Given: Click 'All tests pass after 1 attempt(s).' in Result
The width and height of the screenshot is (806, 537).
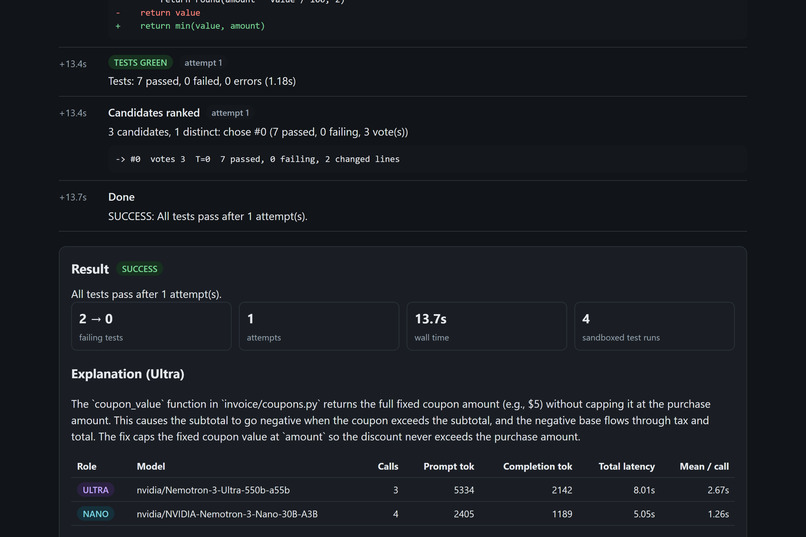Looking at the screenshot, I should 146,294.
